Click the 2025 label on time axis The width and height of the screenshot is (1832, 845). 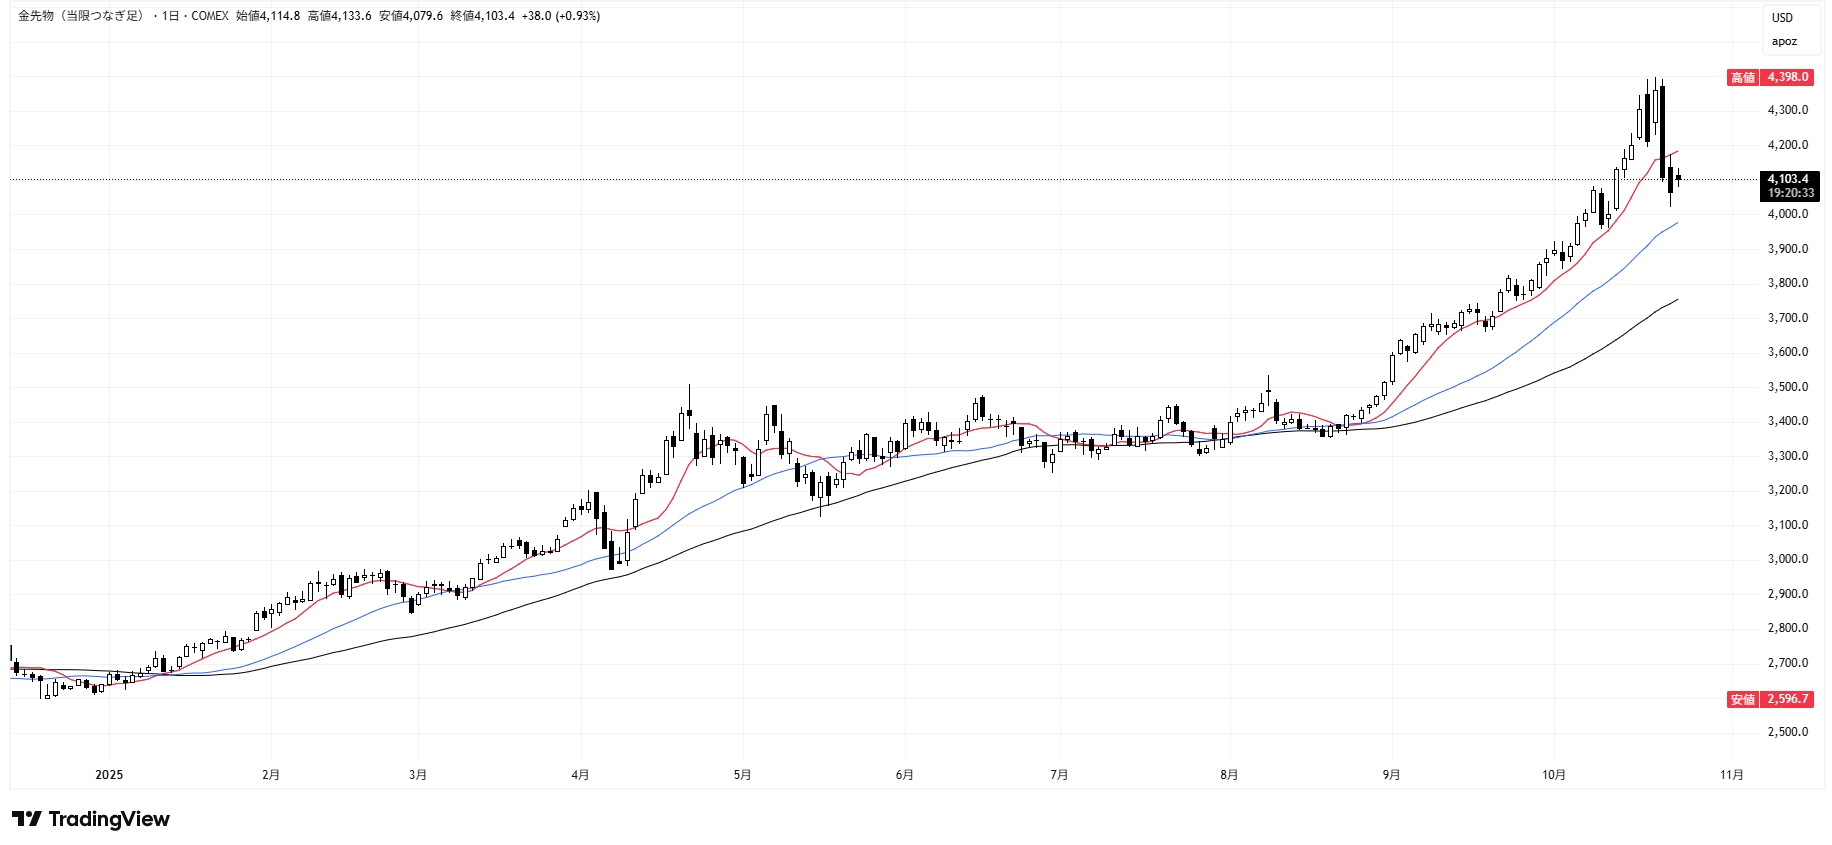(x=109, y=775)
